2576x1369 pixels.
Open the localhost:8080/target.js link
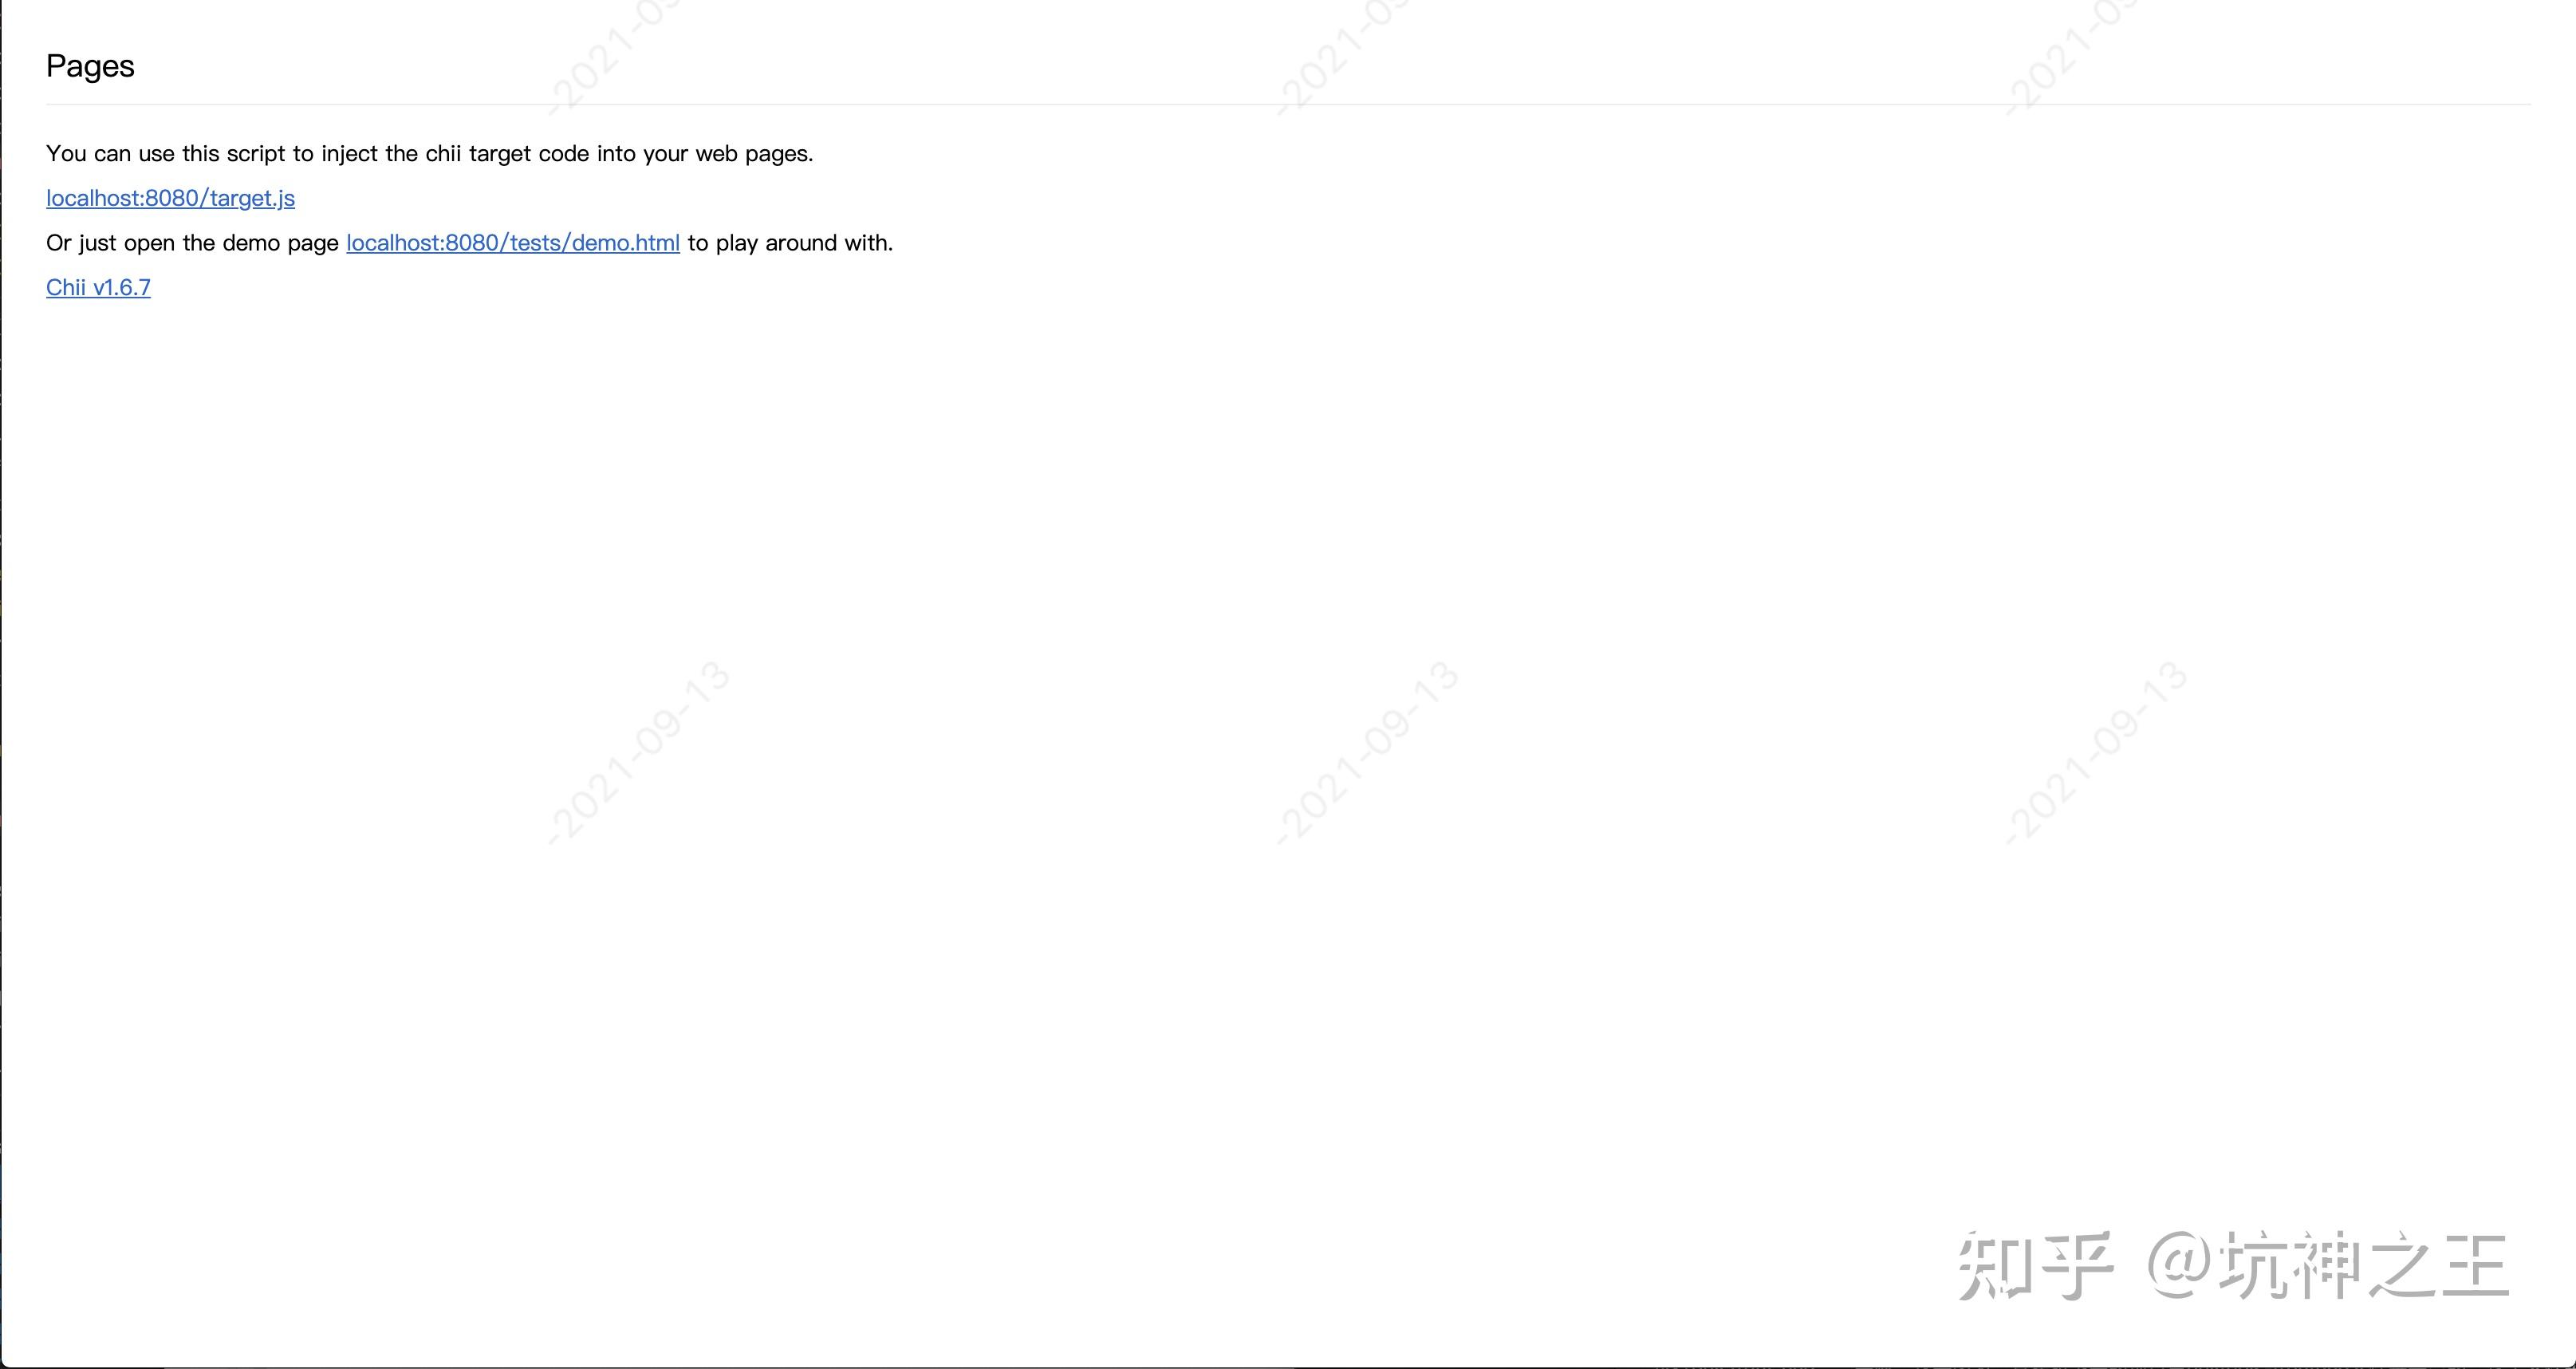170,198
